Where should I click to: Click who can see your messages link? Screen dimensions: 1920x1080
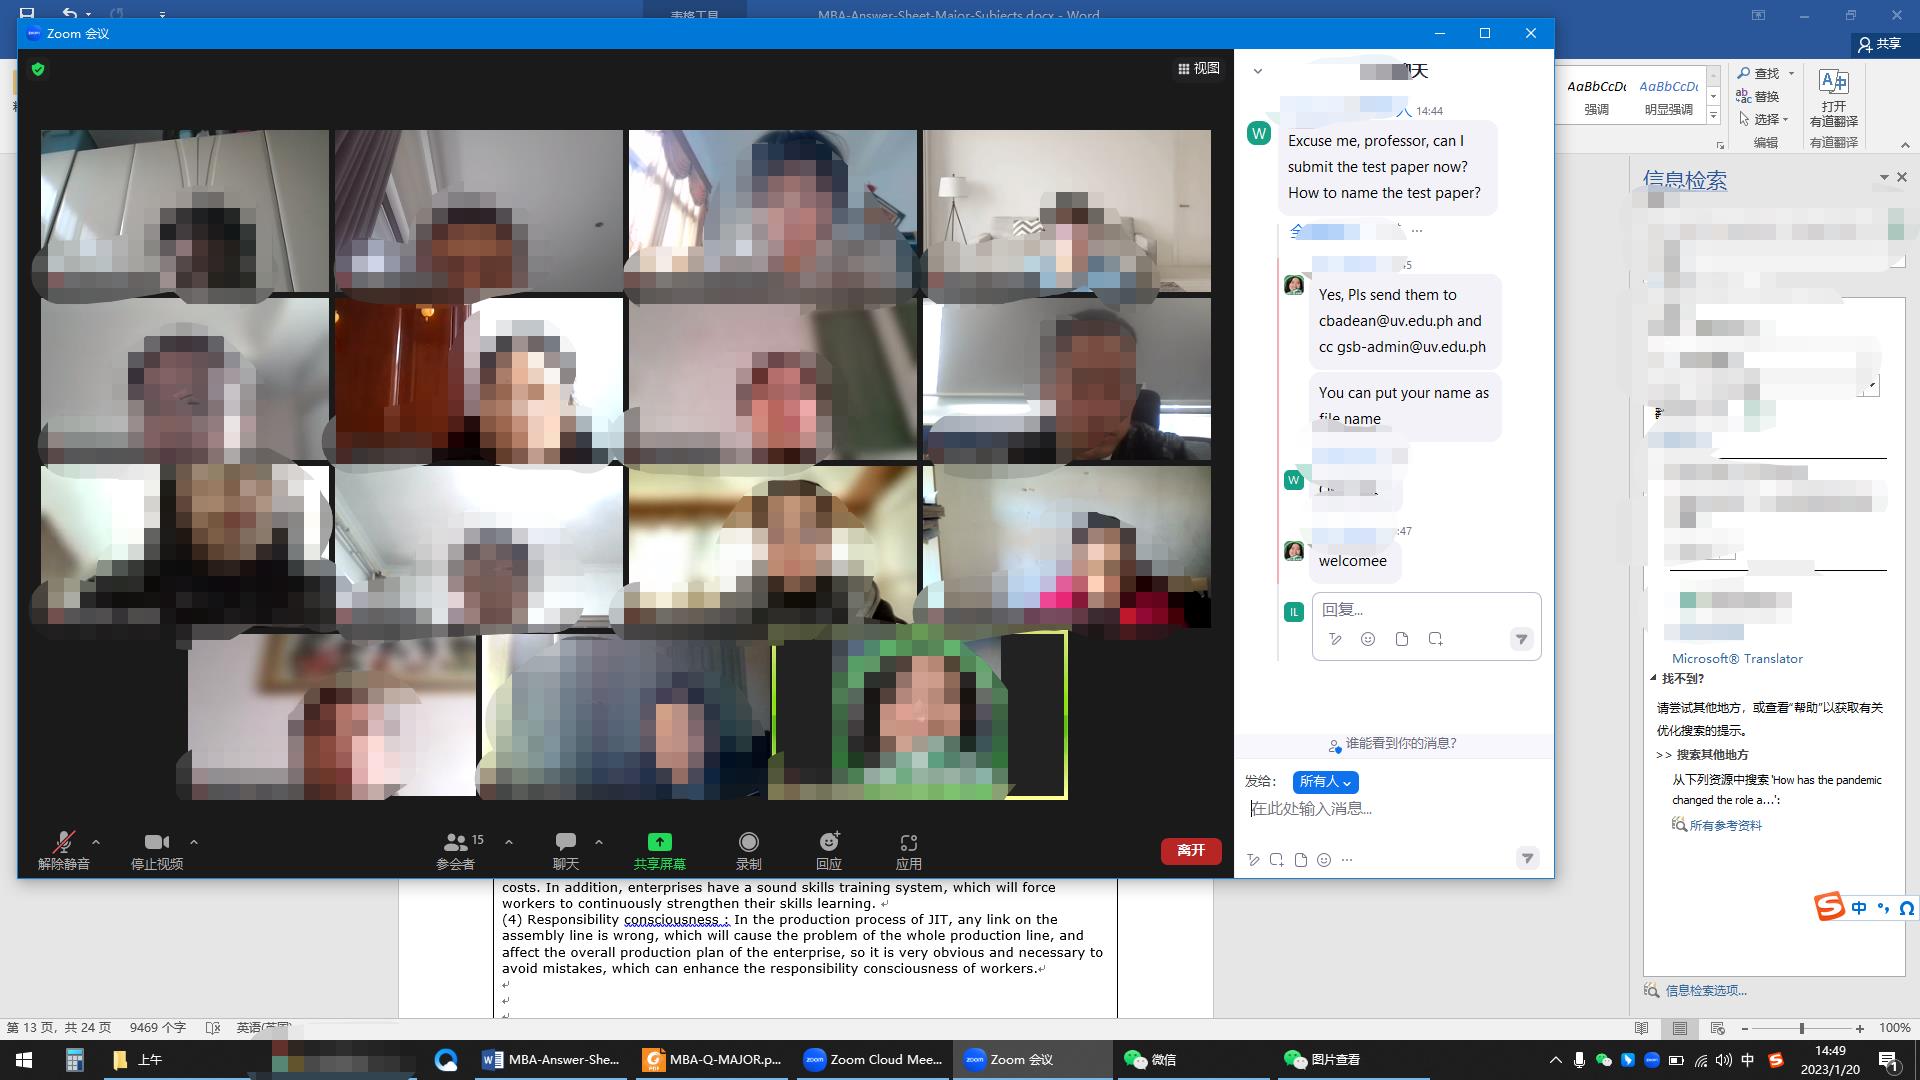click(x=1393, y=744)
